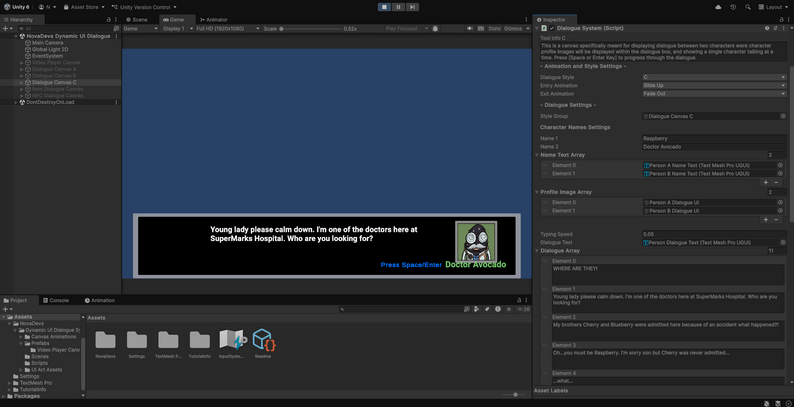Stop play mode using the Play button

click(384, 7)
